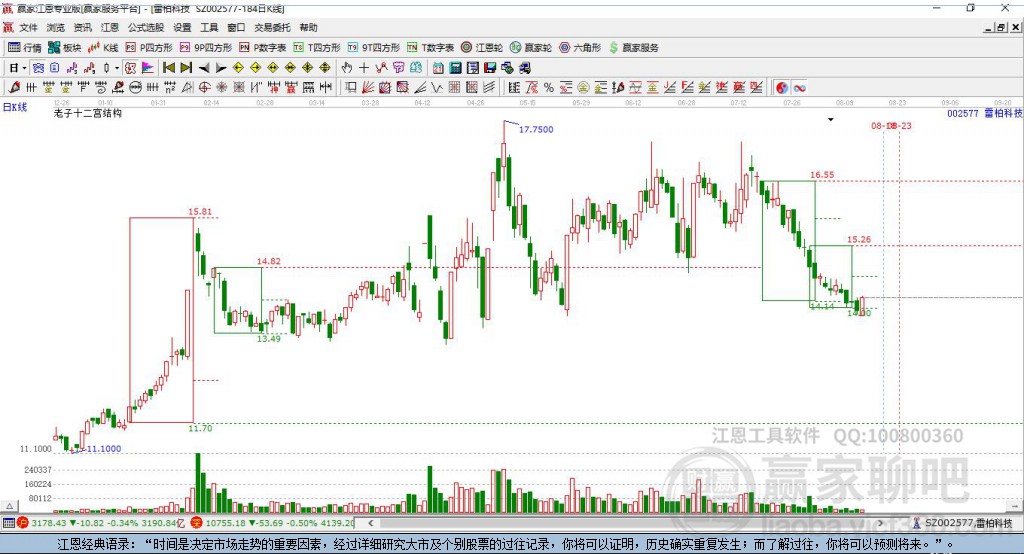Open the 9P四方形 tool
This screenshot has width=1024, height=554.
(x=206, y=48)
